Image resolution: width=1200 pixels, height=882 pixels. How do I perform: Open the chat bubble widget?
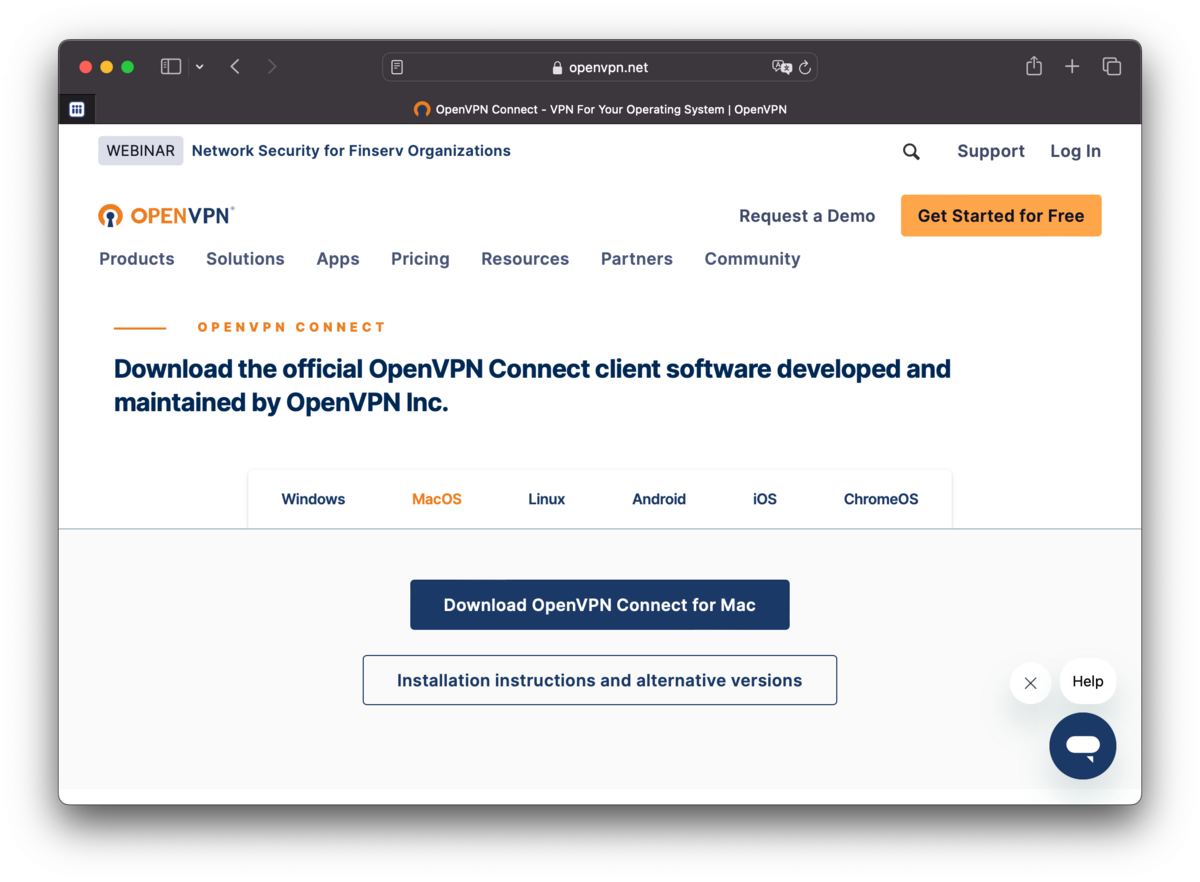tap(1082, 746)
